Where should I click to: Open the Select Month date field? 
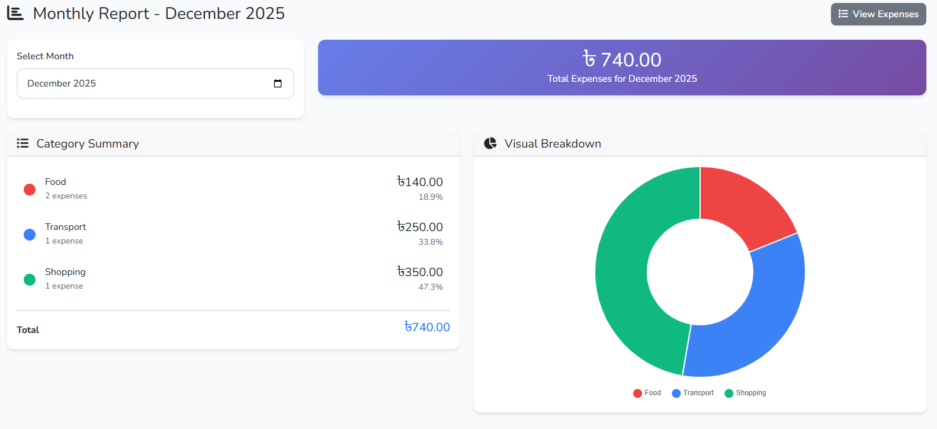[x=150, y=84]
